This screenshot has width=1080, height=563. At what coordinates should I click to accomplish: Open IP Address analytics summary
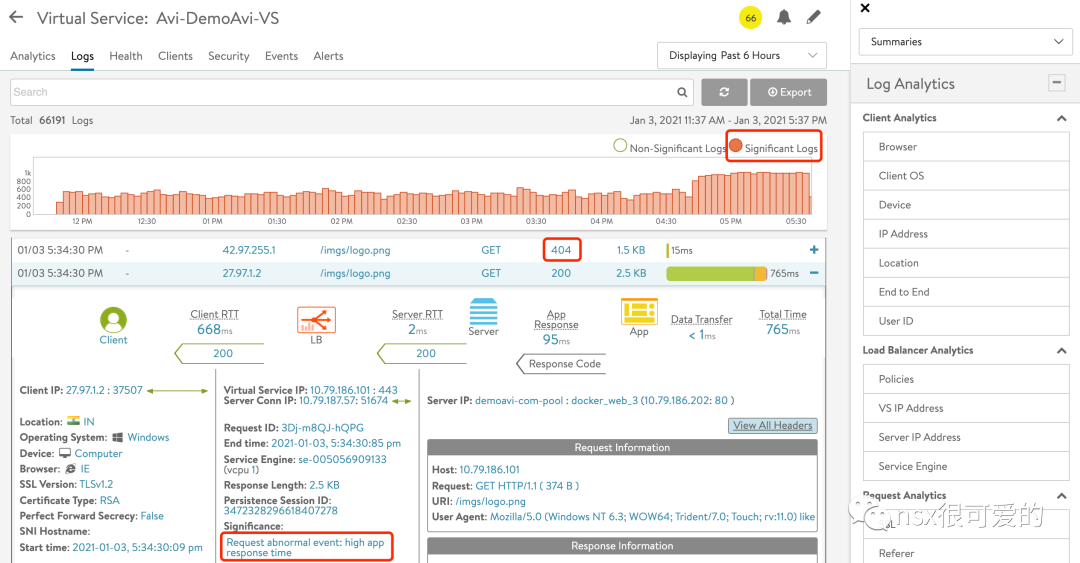pyautogui.click(x=966, y=234)
